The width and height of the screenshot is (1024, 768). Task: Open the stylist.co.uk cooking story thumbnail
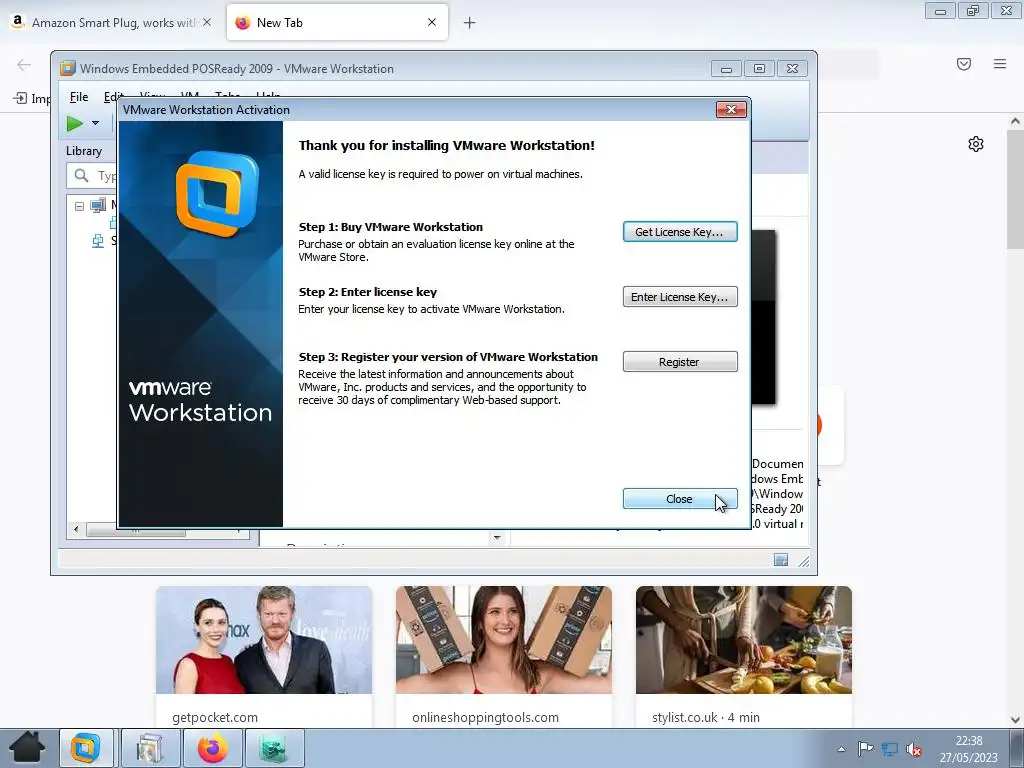click(x=744, y=640)
